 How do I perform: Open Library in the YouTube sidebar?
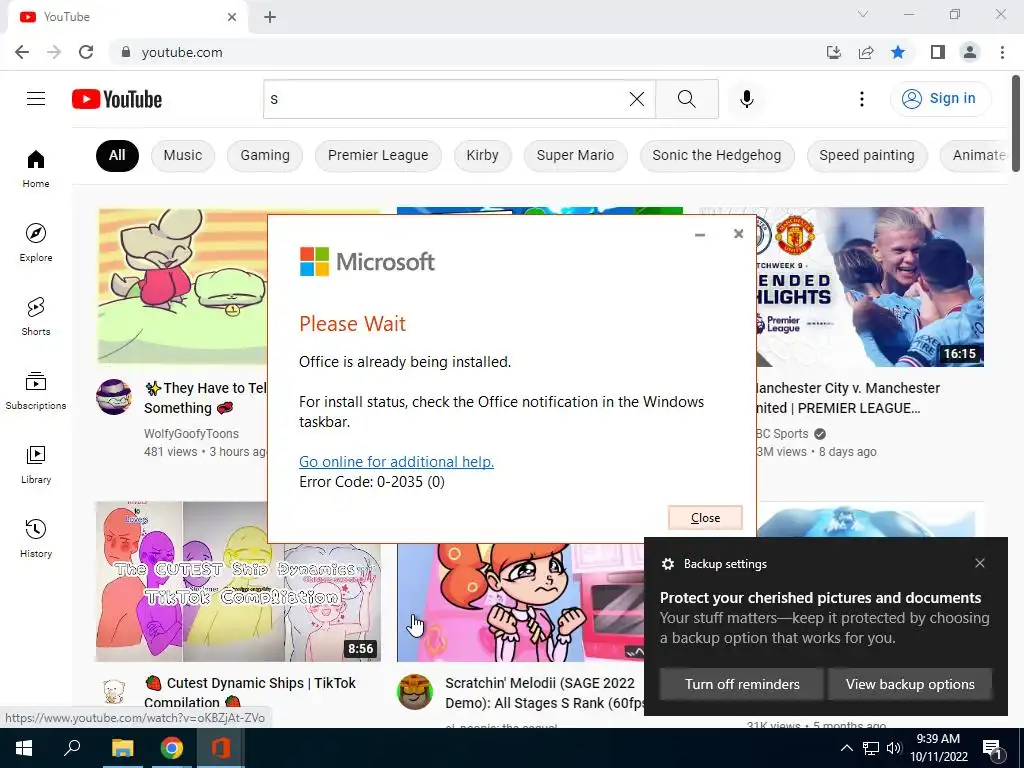[x=36, y=464]
